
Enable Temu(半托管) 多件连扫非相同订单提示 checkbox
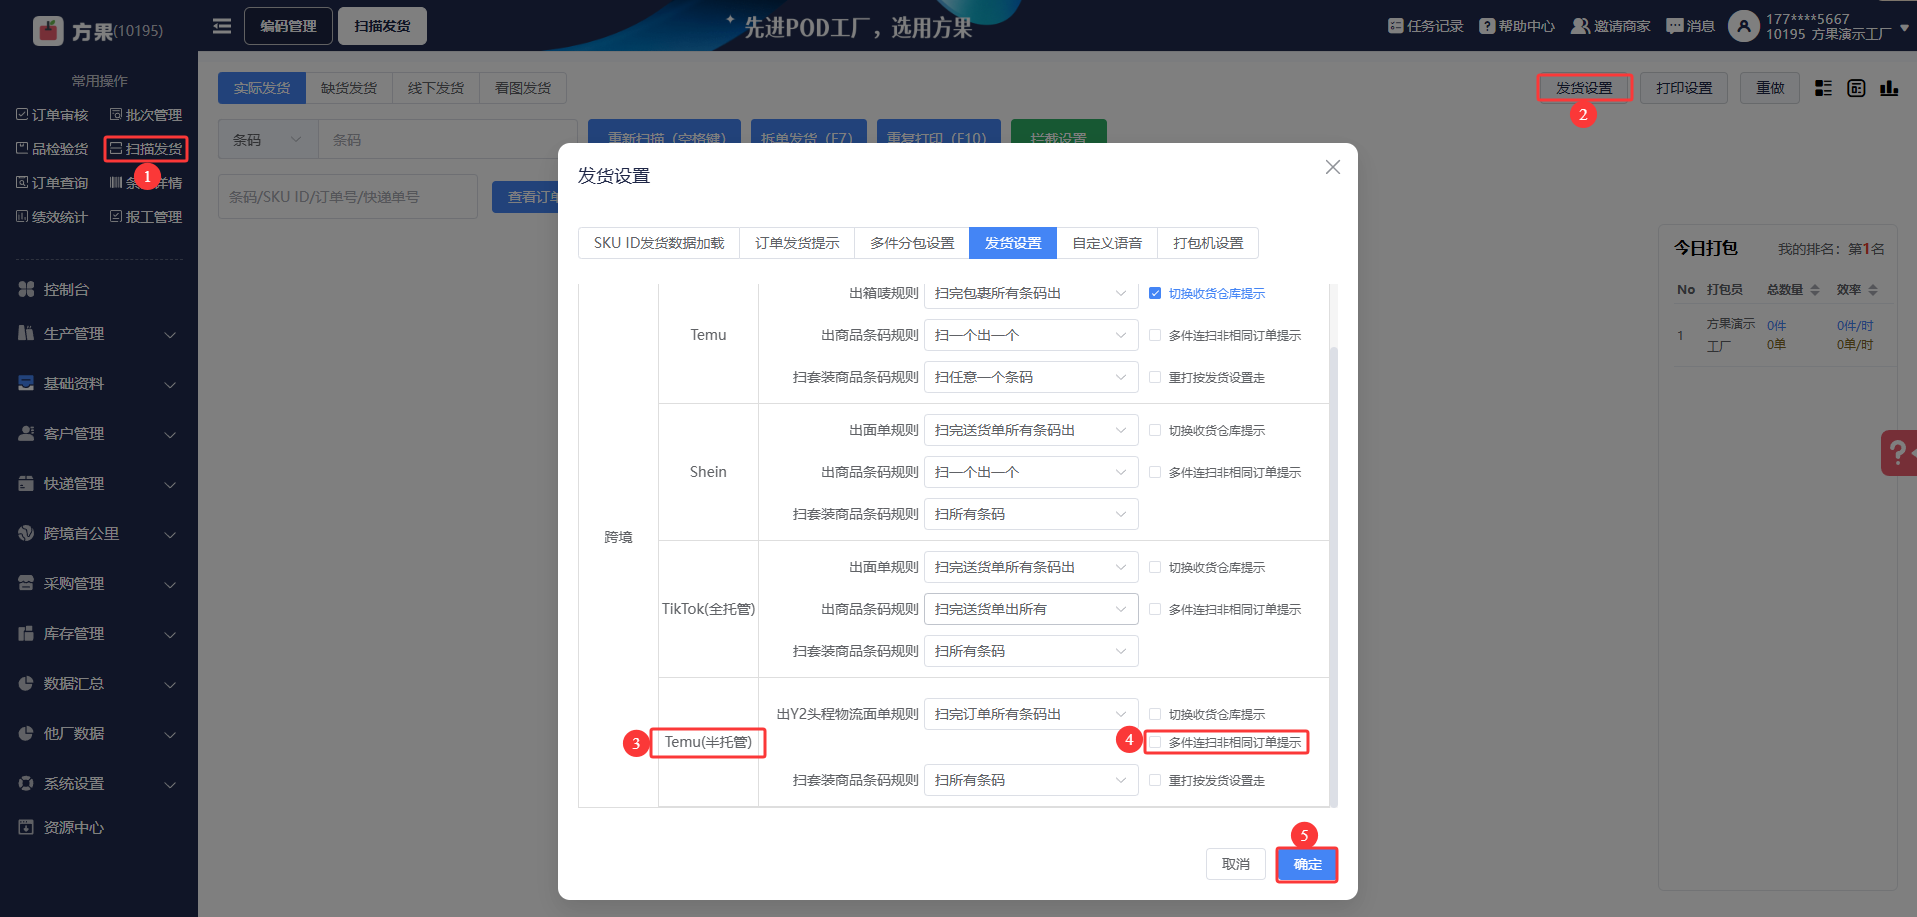pyautogui.click(x=1155, y=742)
